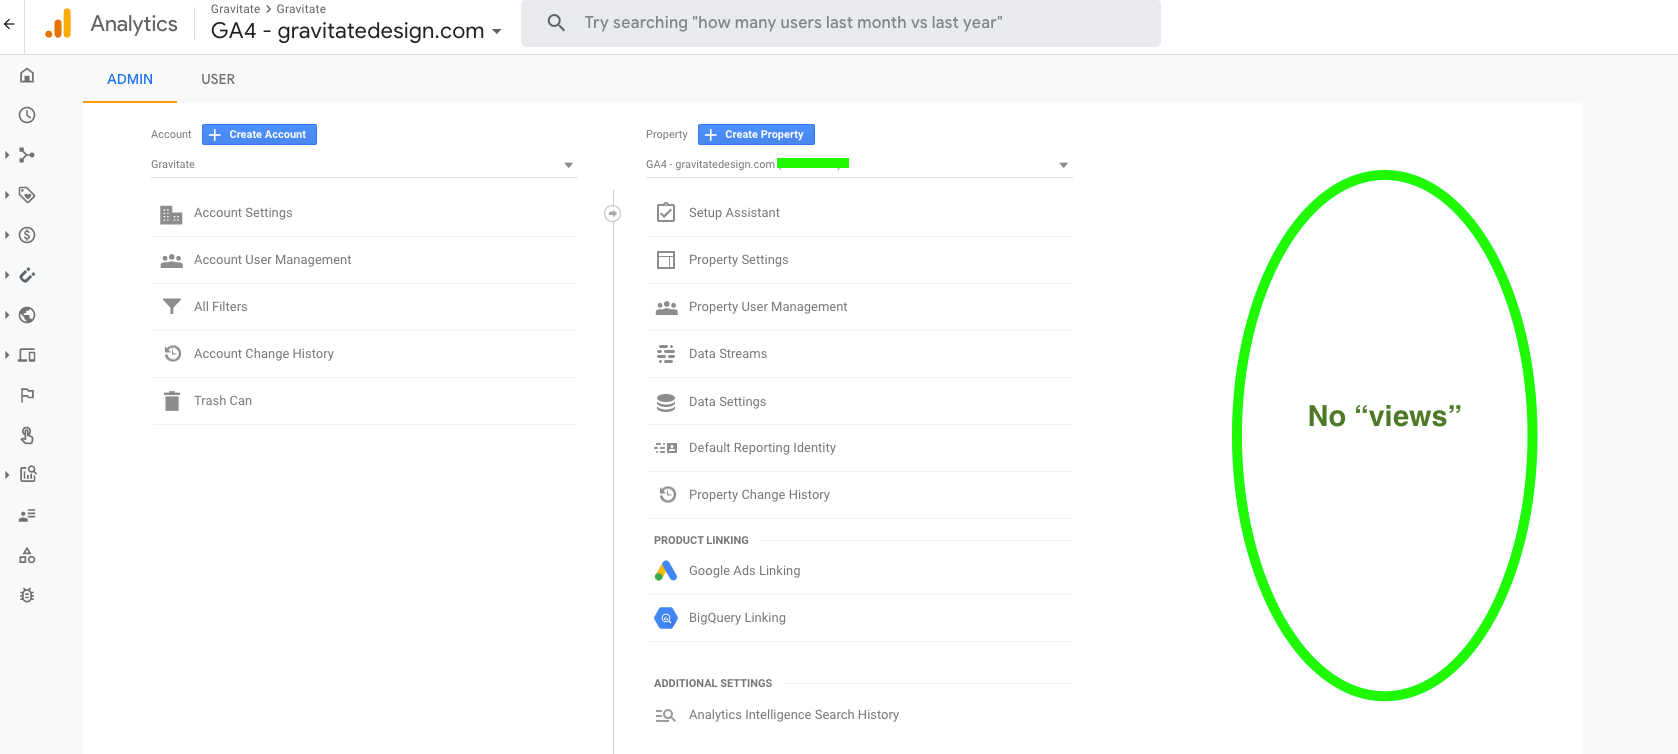Click the back arrow beside the Analytics logo
This screenshot has height=754, width=1678.
tap(9, 24)
